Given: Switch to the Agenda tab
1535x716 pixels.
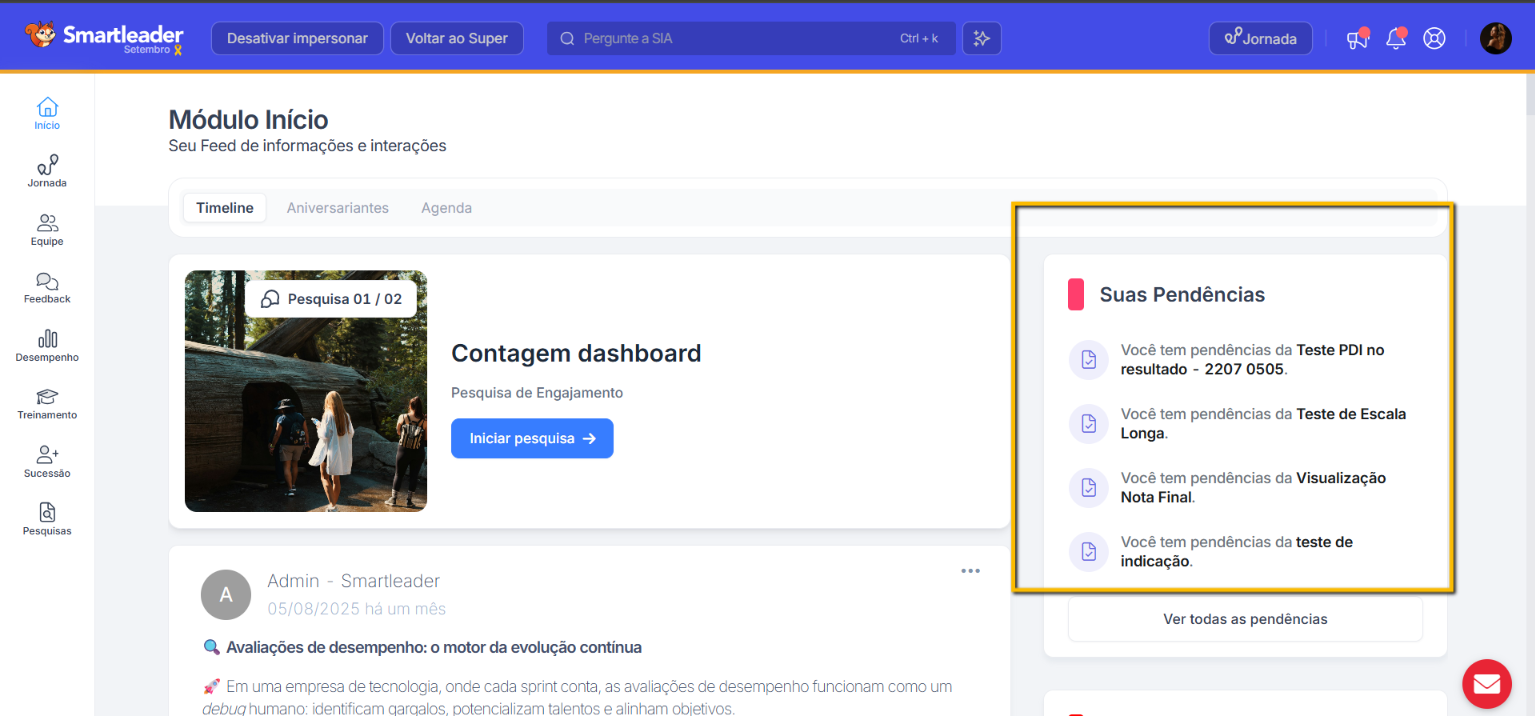Looking at the screenshot, I should tap(446, 208).
